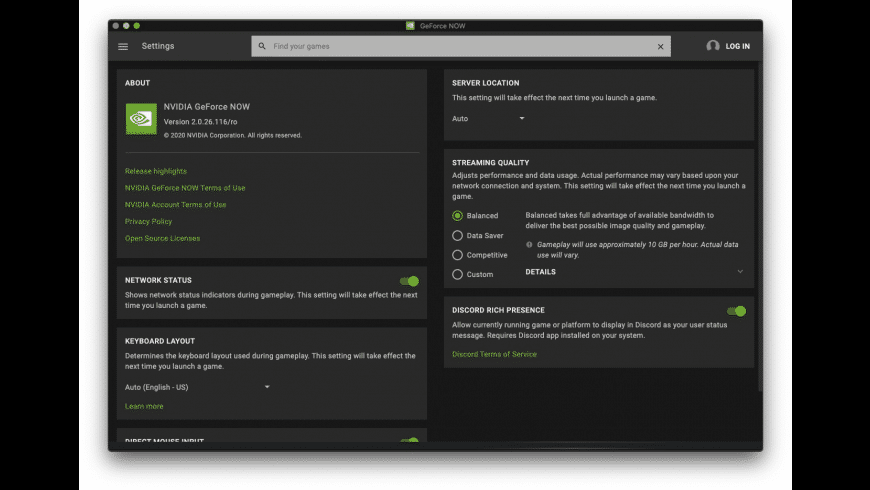Screen dimensions: 870x490
Task: Toggle Discord Rich Presence switch
Action: (x=737, y=311)
